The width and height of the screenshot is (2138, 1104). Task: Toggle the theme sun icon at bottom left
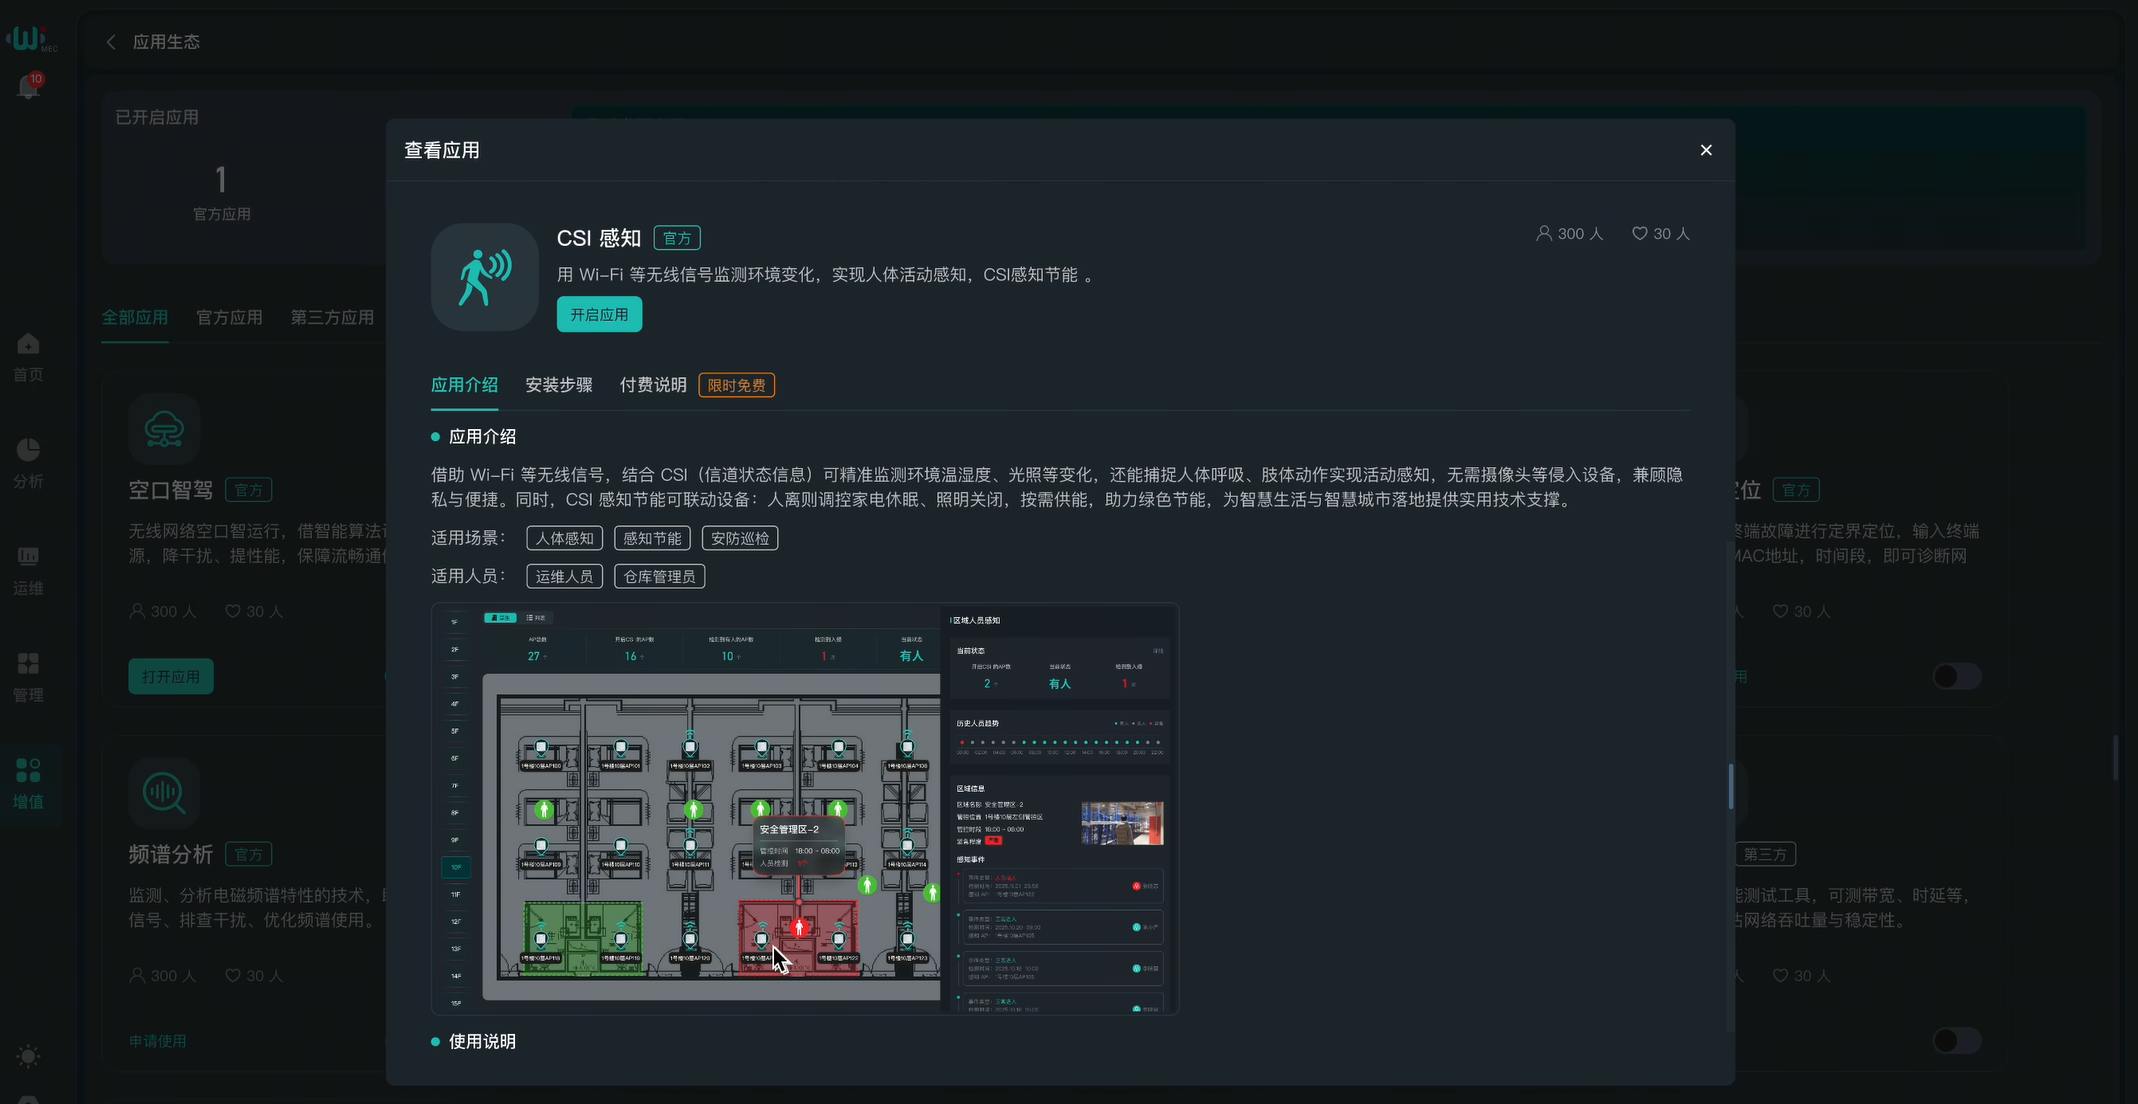28,1057
